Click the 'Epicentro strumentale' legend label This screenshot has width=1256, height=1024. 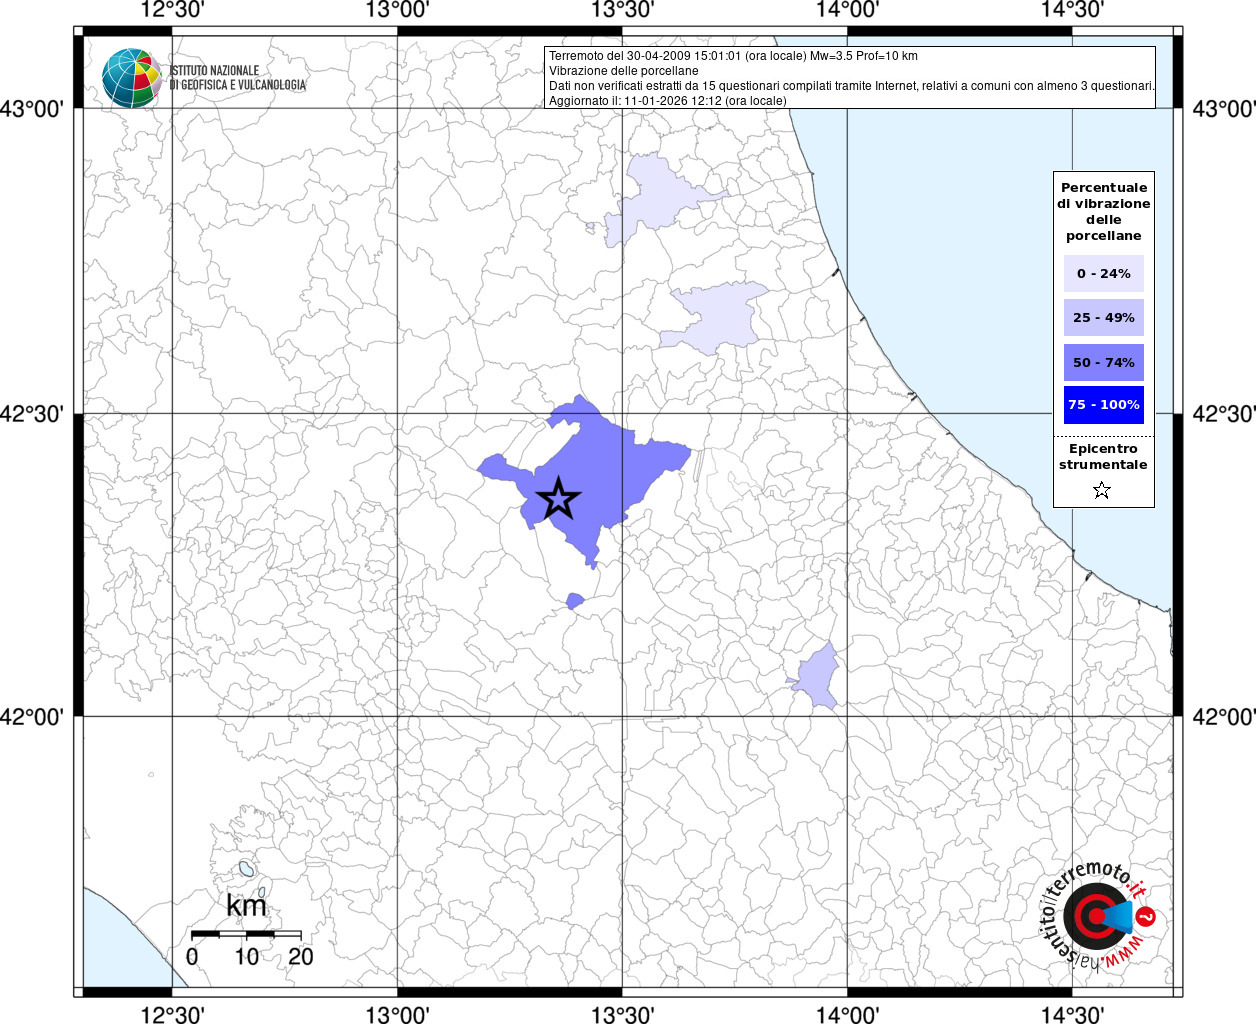(x=1104, y=457)
